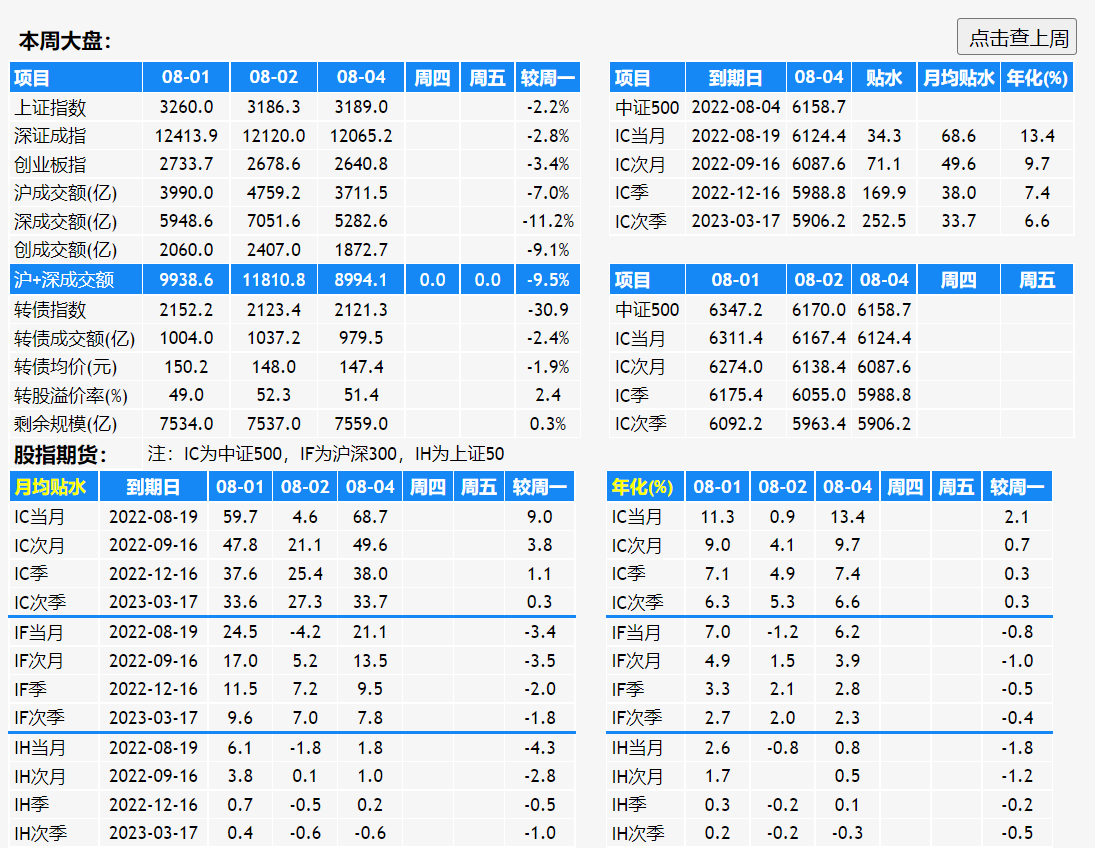Select the 转债指数 row label
Viewport: 1095px width, 848px height.
click(50, 309)
